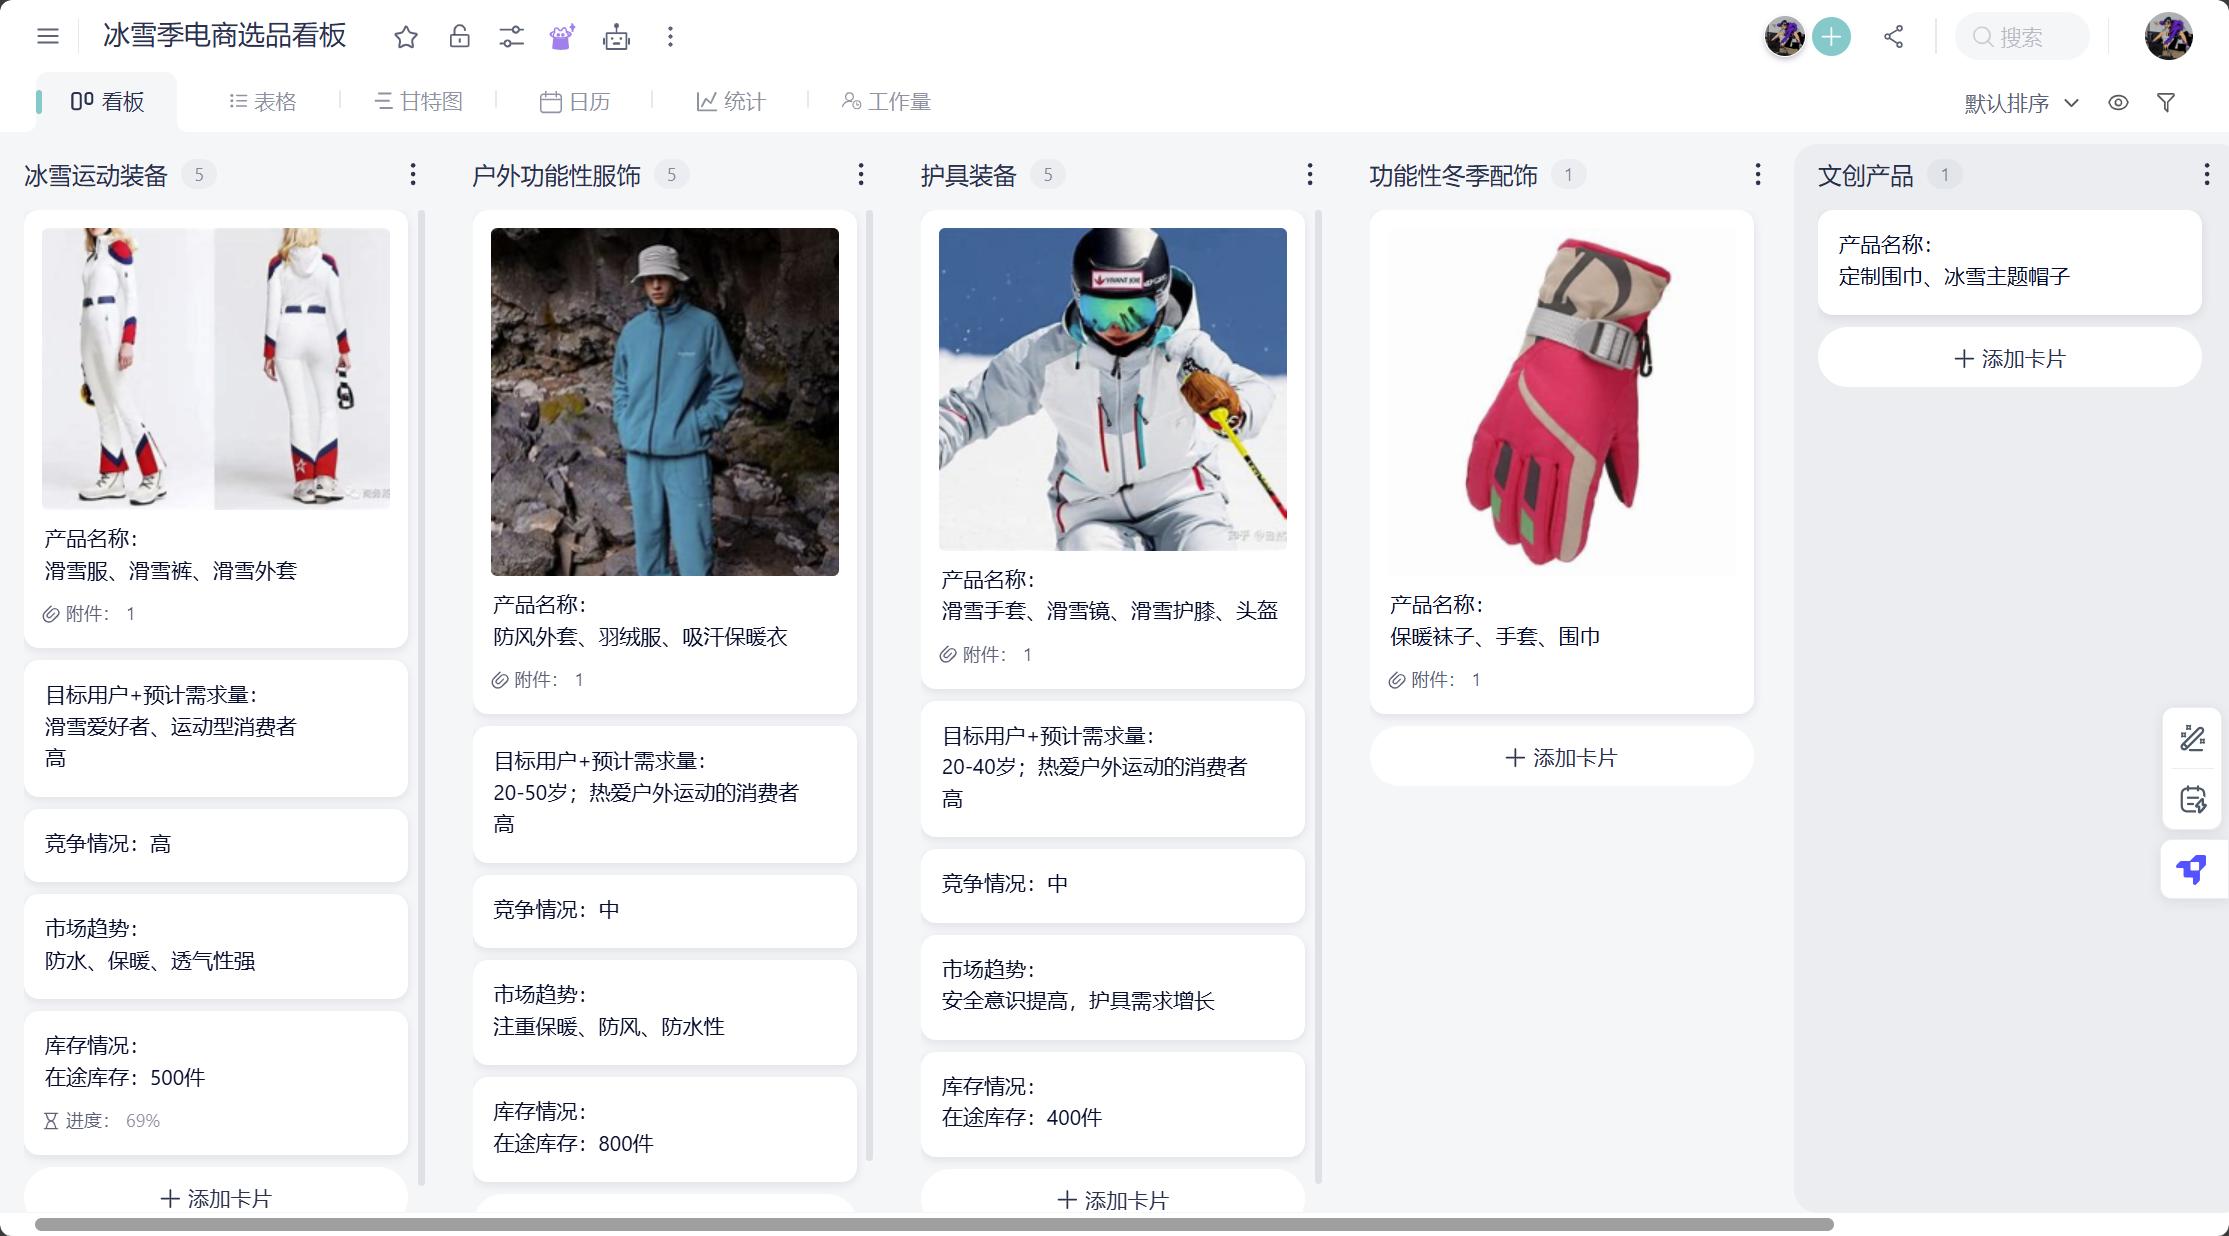
Task: Open the three-dot menu of 冰雪运动装备 column
Action: (x=413, y=173)
